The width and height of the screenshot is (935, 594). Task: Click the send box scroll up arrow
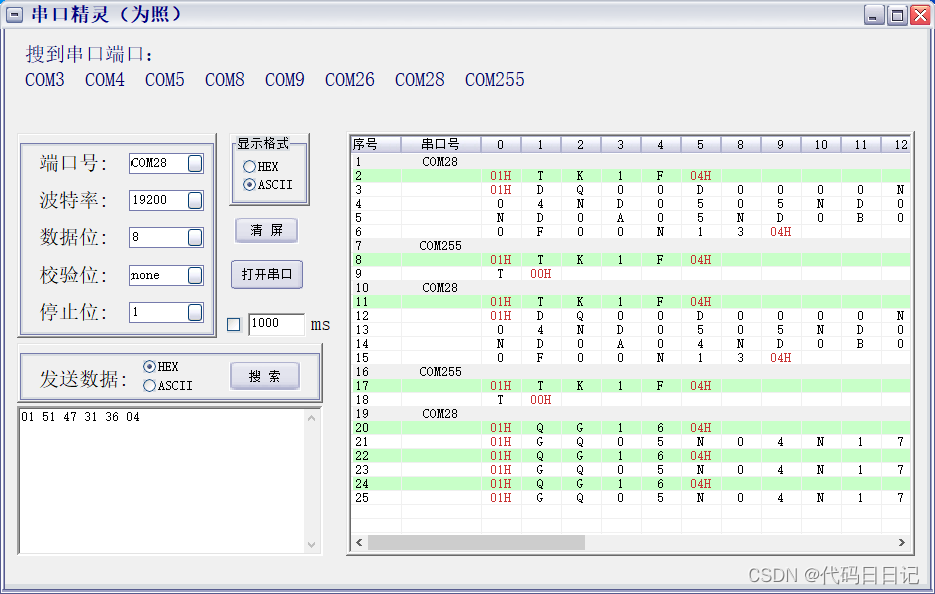[x=311, y=419]
